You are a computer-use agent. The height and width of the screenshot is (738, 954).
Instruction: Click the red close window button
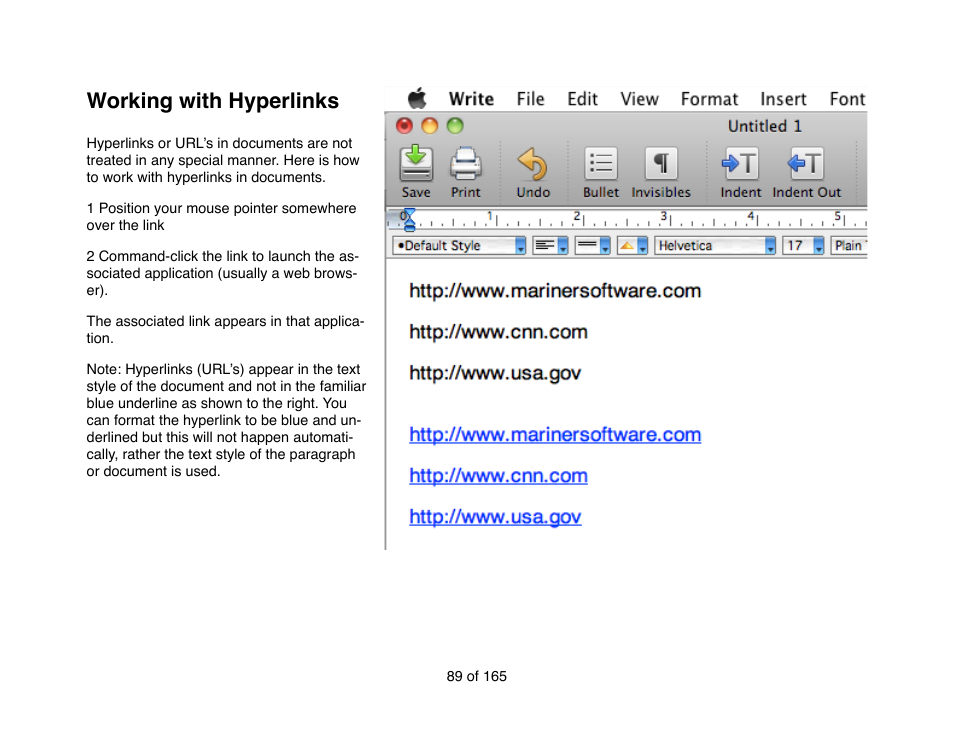pos(404,126)
